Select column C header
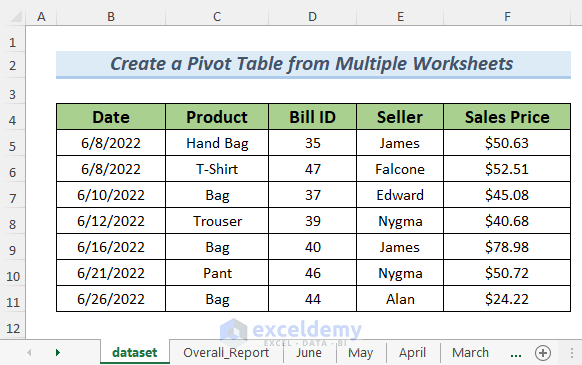This screenshot has height=365, width=582. pos(217,17)
